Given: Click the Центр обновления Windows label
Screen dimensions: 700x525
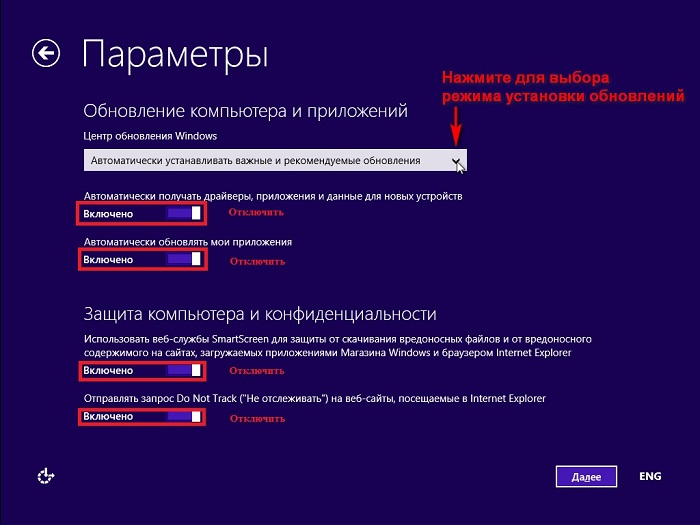Looking at the screenshot, I should tap(150, 136).
